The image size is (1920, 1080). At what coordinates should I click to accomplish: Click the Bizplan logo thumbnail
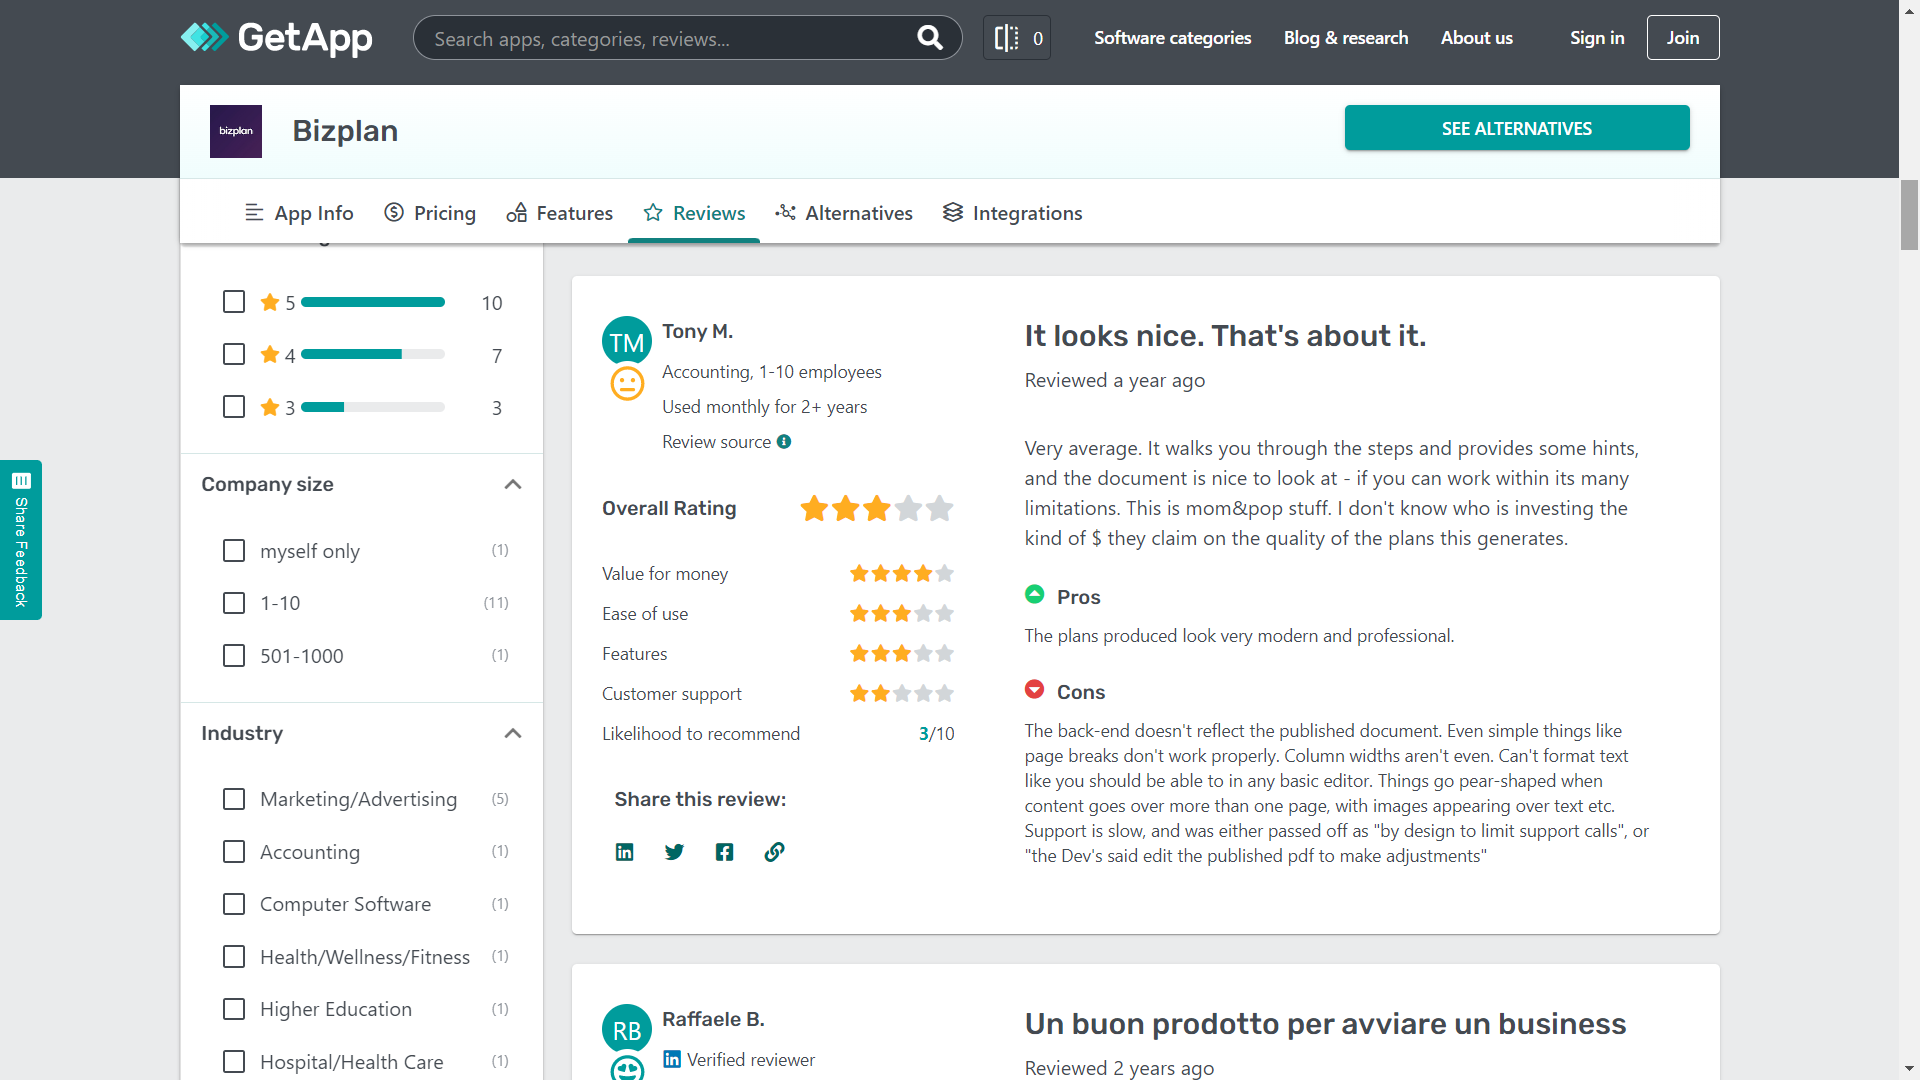coord(236,131)
